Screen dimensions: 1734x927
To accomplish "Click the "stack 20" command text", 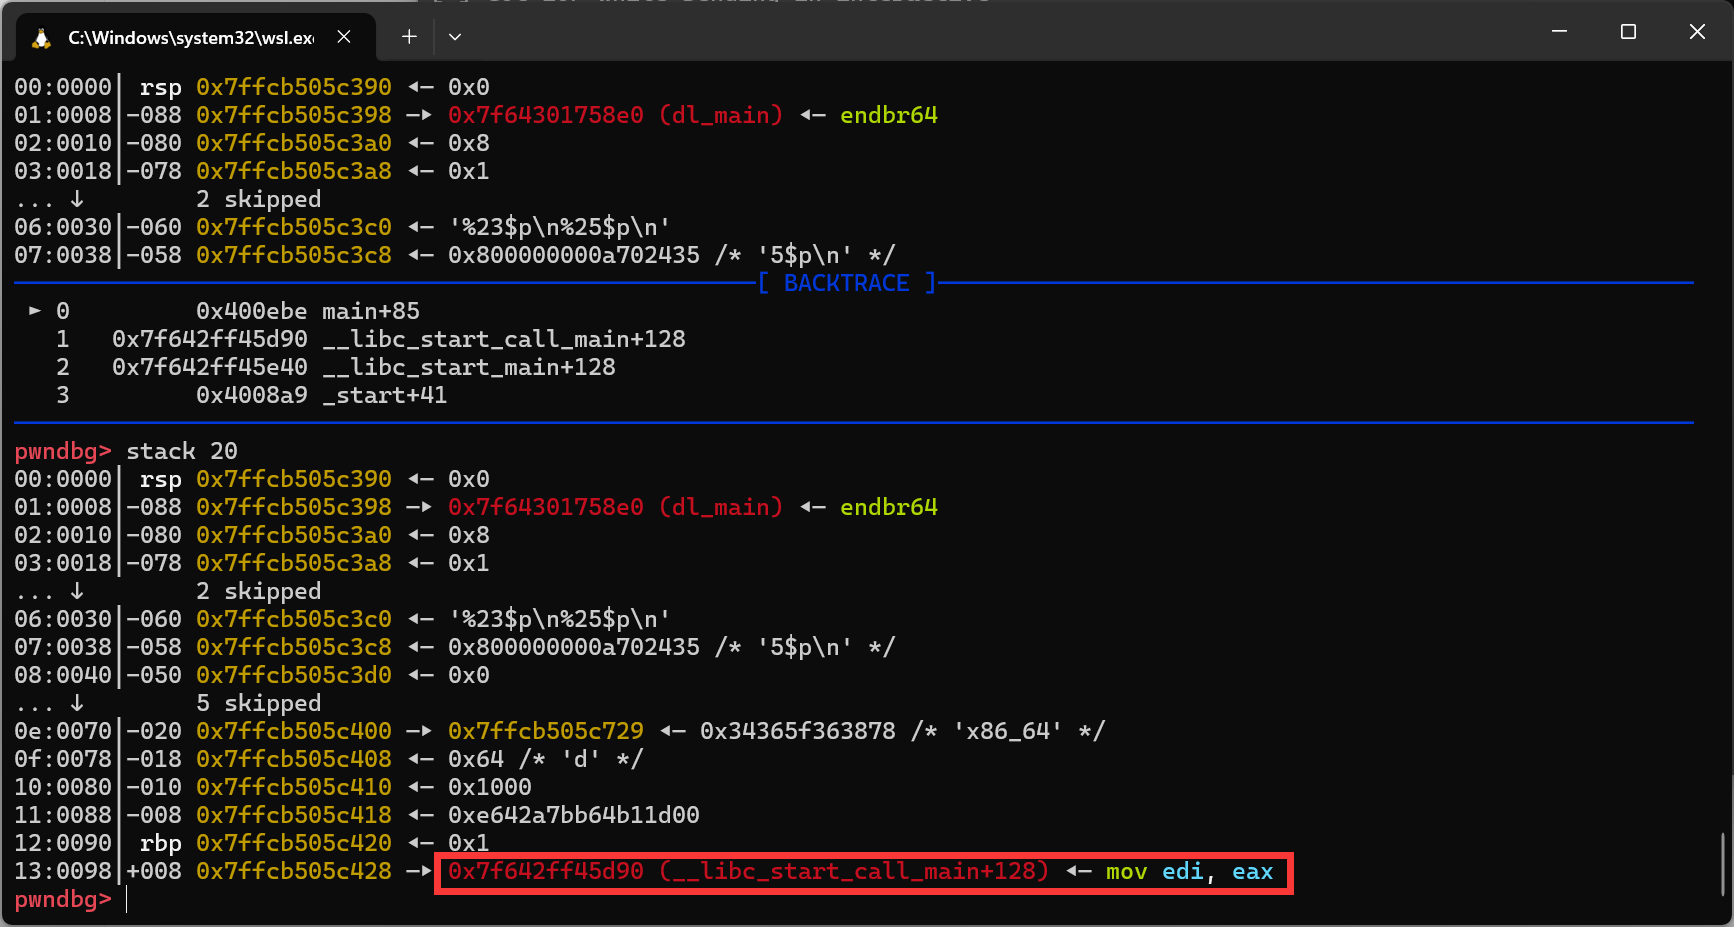I will pyautogui.click(x=181, y=451).
